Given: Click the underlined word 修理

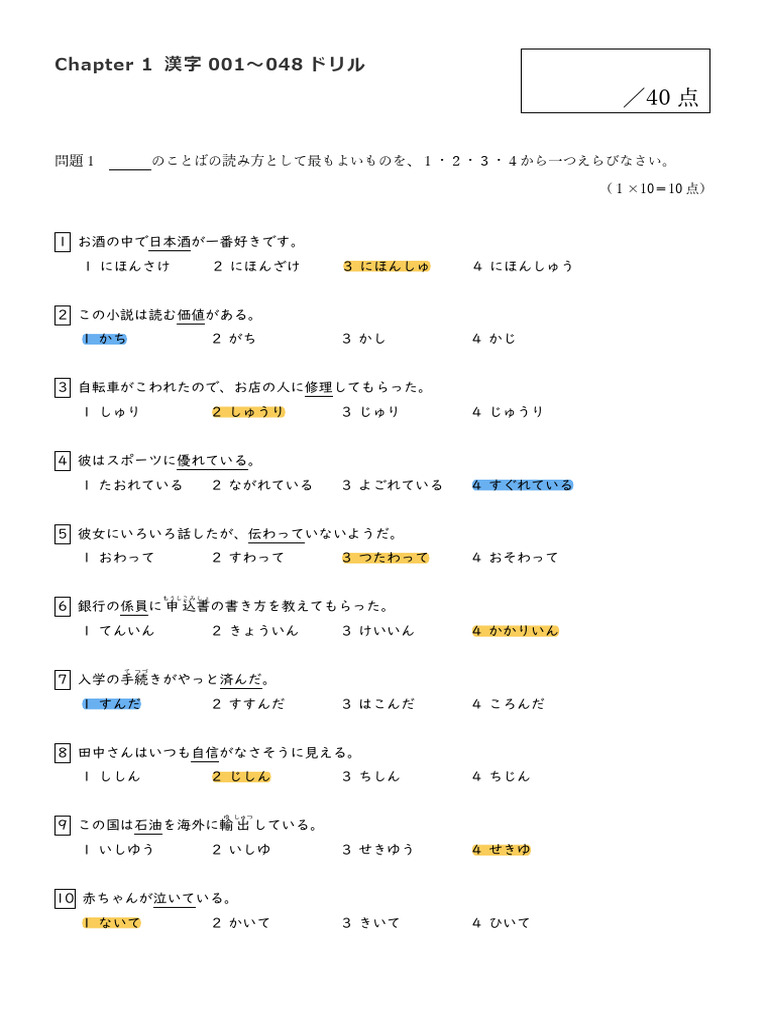Looking at the screenshot, I should point(319,388).
